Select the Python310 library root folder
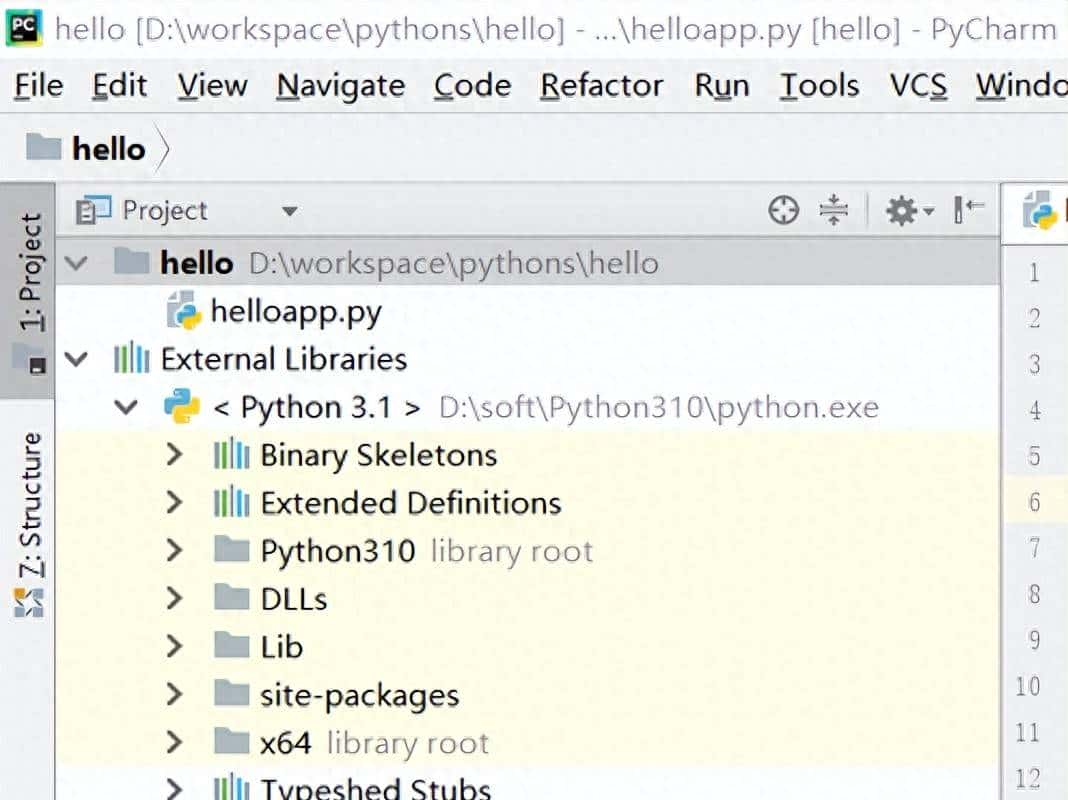The image size is (1068, 800). click(x=337, y=551)
